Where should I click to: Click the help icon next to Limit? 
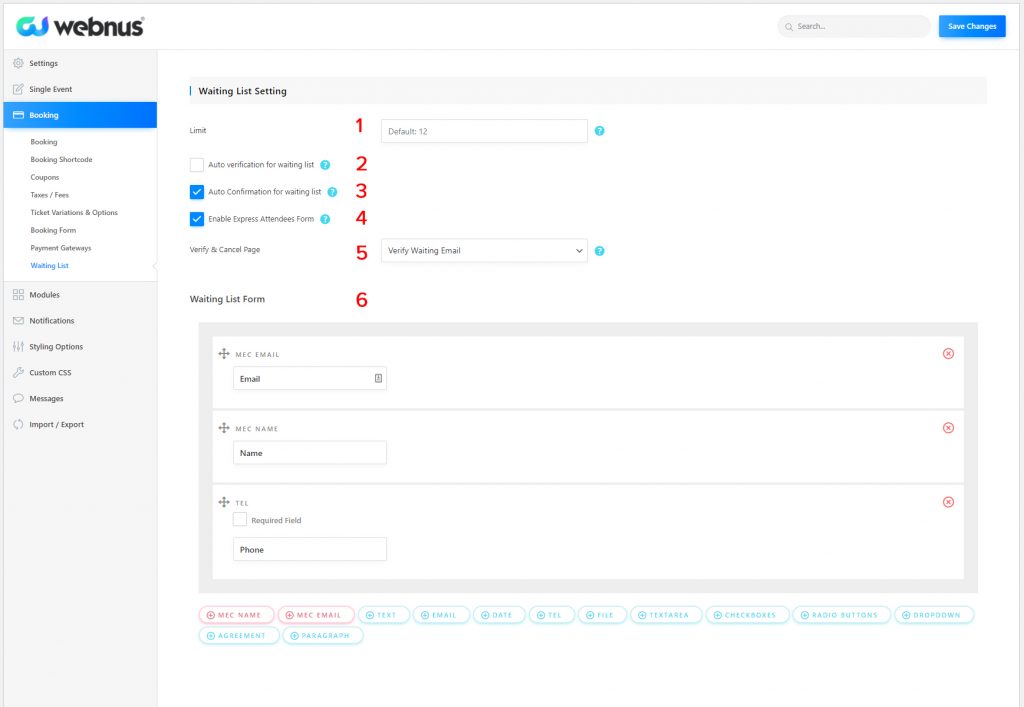coord(599,130)
